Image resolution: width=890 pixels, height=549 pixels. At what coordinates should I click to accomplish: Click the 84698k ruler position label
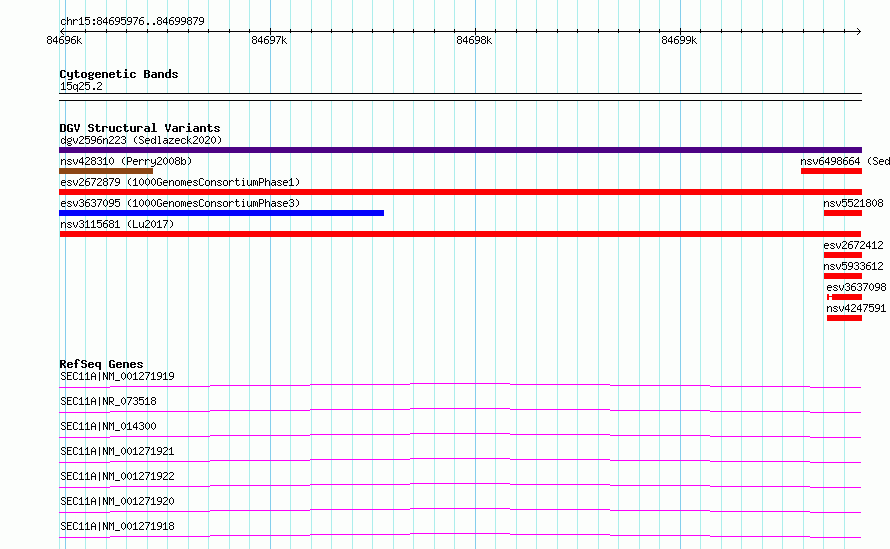click(474, 40)
